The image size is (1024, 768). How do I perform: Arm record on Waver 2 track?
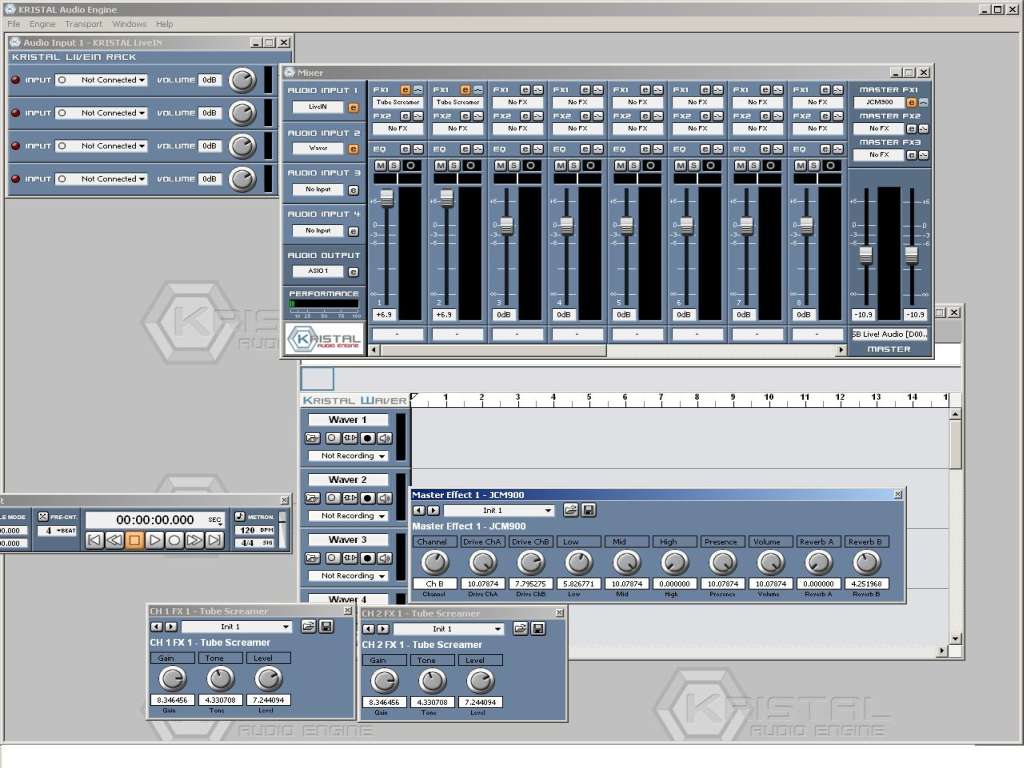click(368, 498)
